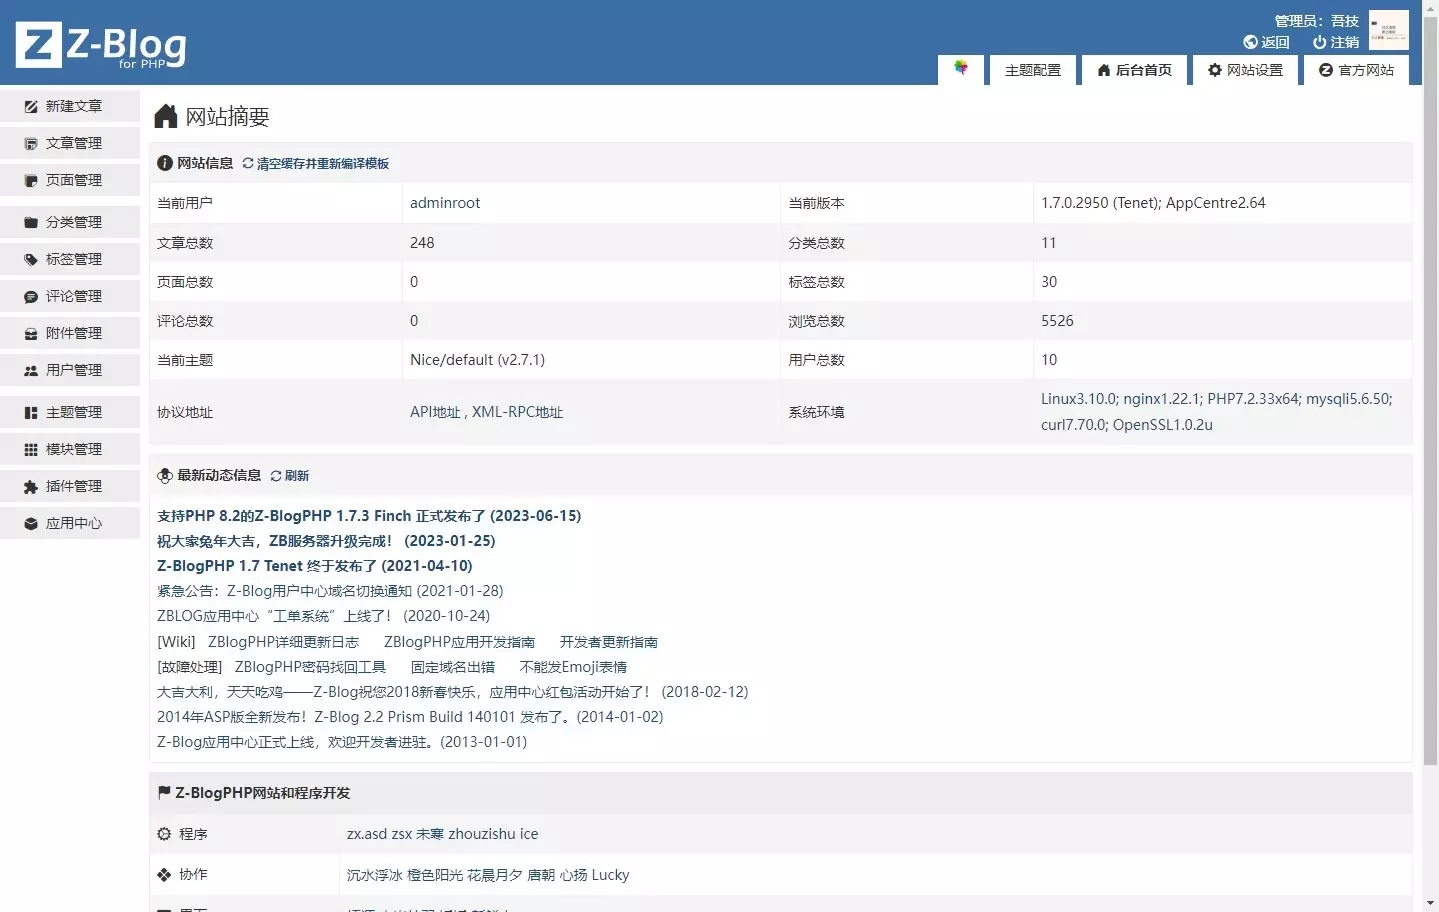Click the 用户管理 people icon
The height and width of the screenshot is (912, 1439).
tap(31, 370)
